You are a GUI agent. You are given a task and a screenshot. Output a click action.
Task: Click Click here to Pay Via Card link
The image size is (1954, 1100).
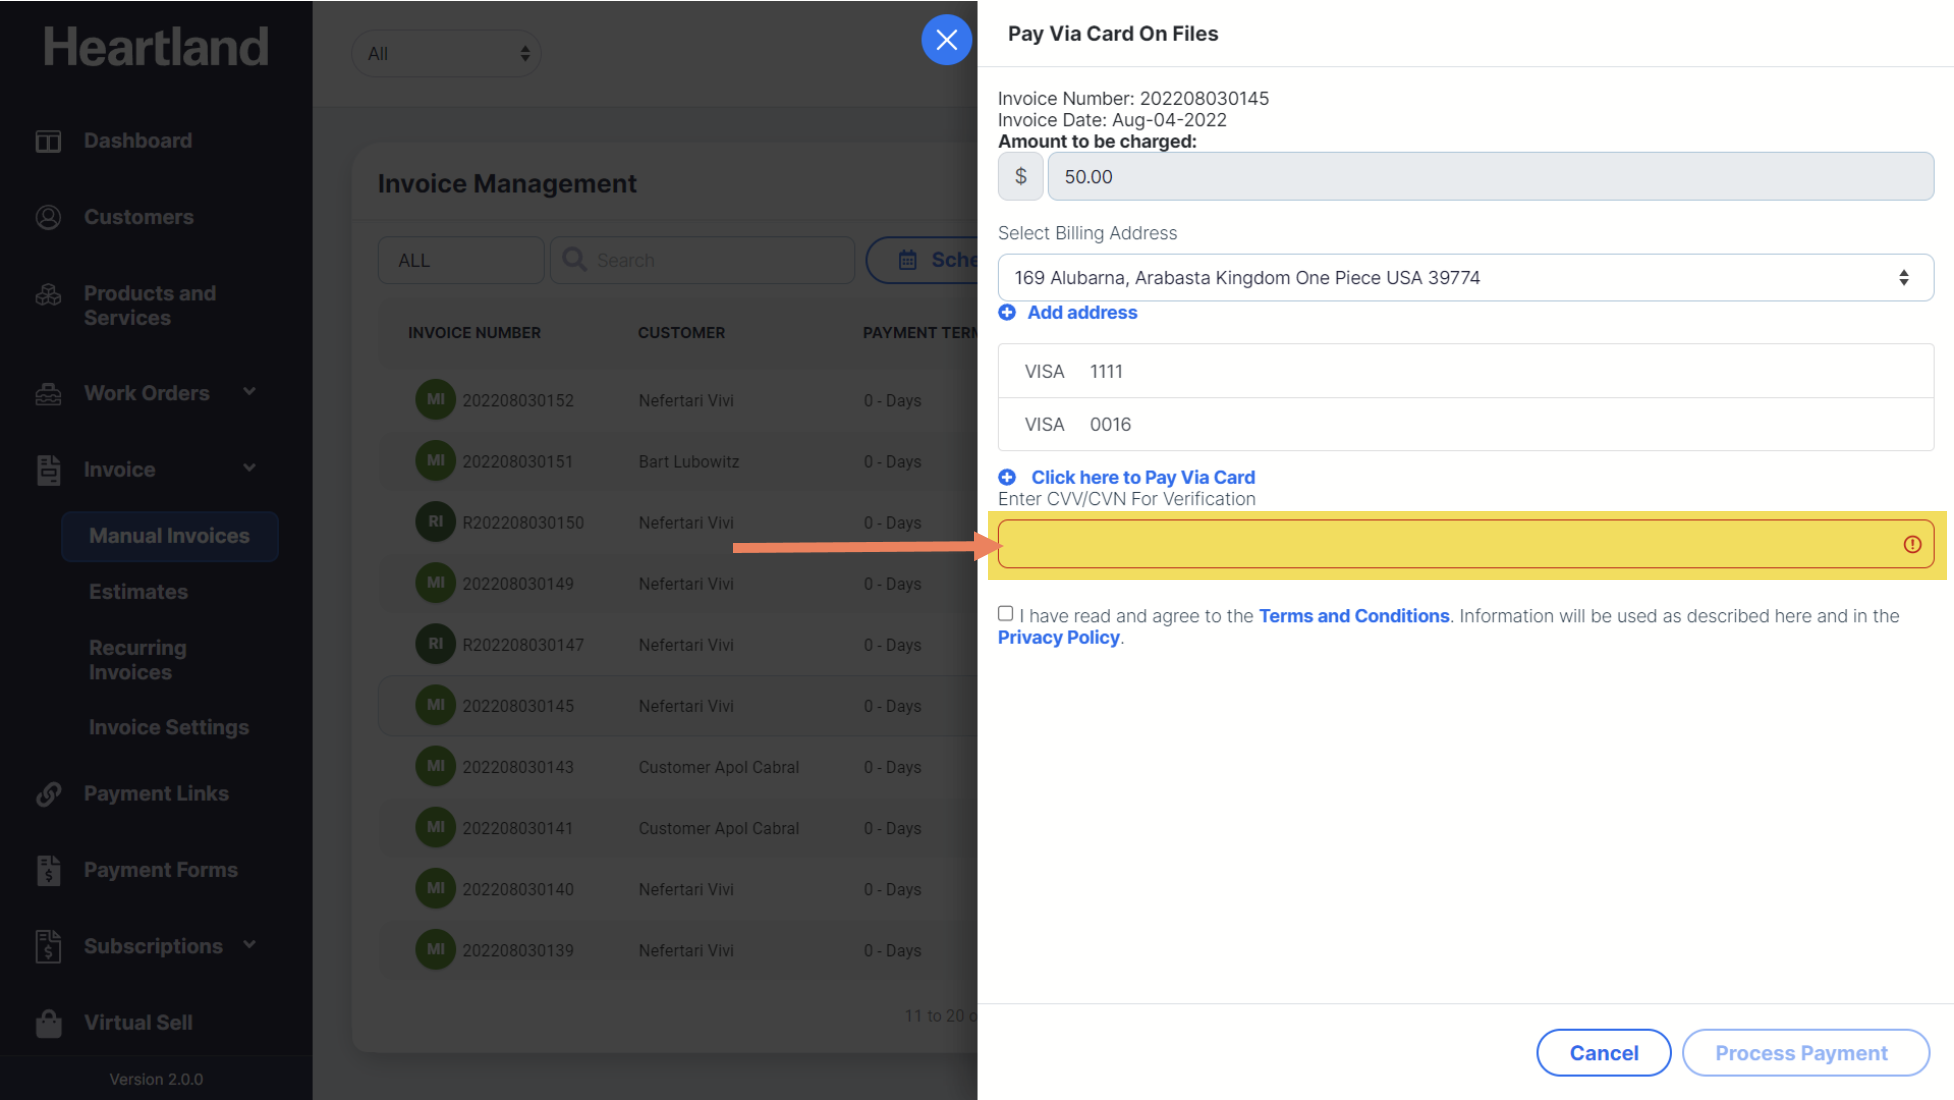tap(1142, 477)
